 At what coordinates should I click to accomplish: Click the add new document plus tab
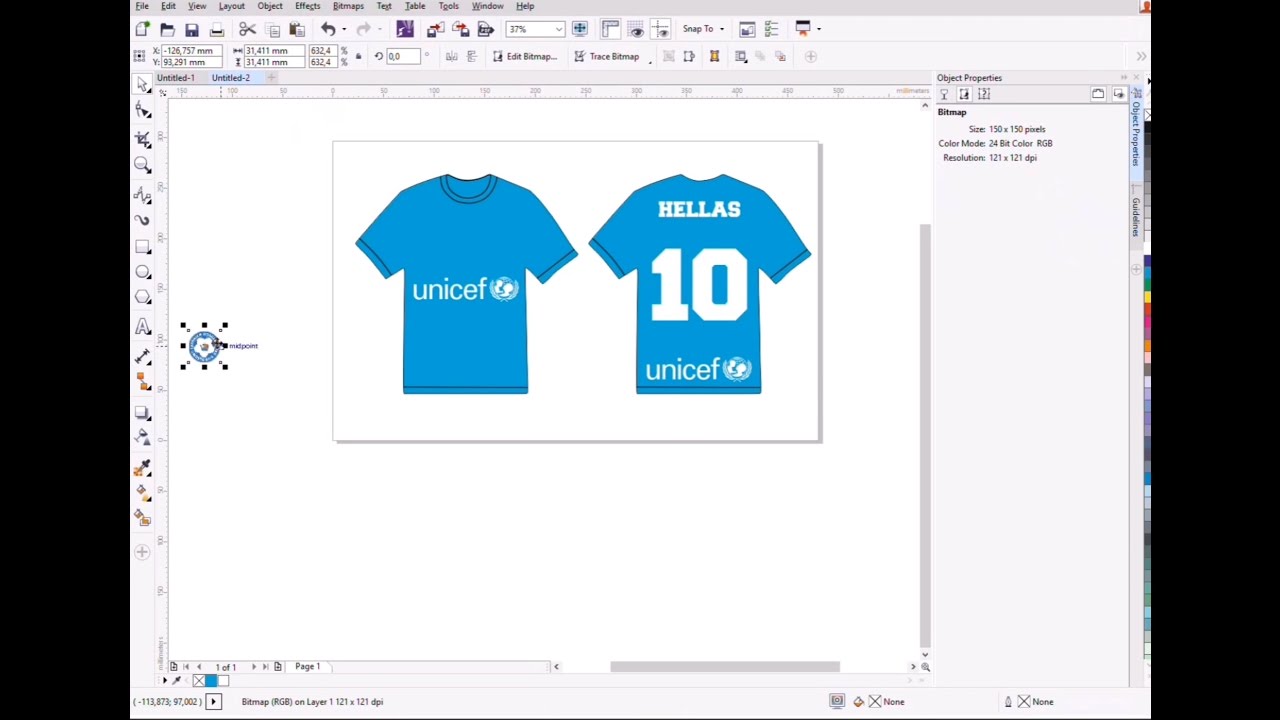(271, 78)
